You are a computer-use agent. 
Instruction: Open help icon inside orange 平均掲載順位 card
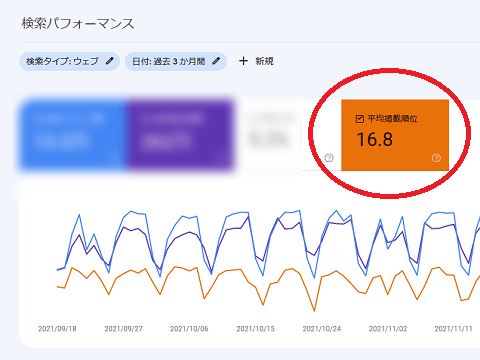click(436, 158)
